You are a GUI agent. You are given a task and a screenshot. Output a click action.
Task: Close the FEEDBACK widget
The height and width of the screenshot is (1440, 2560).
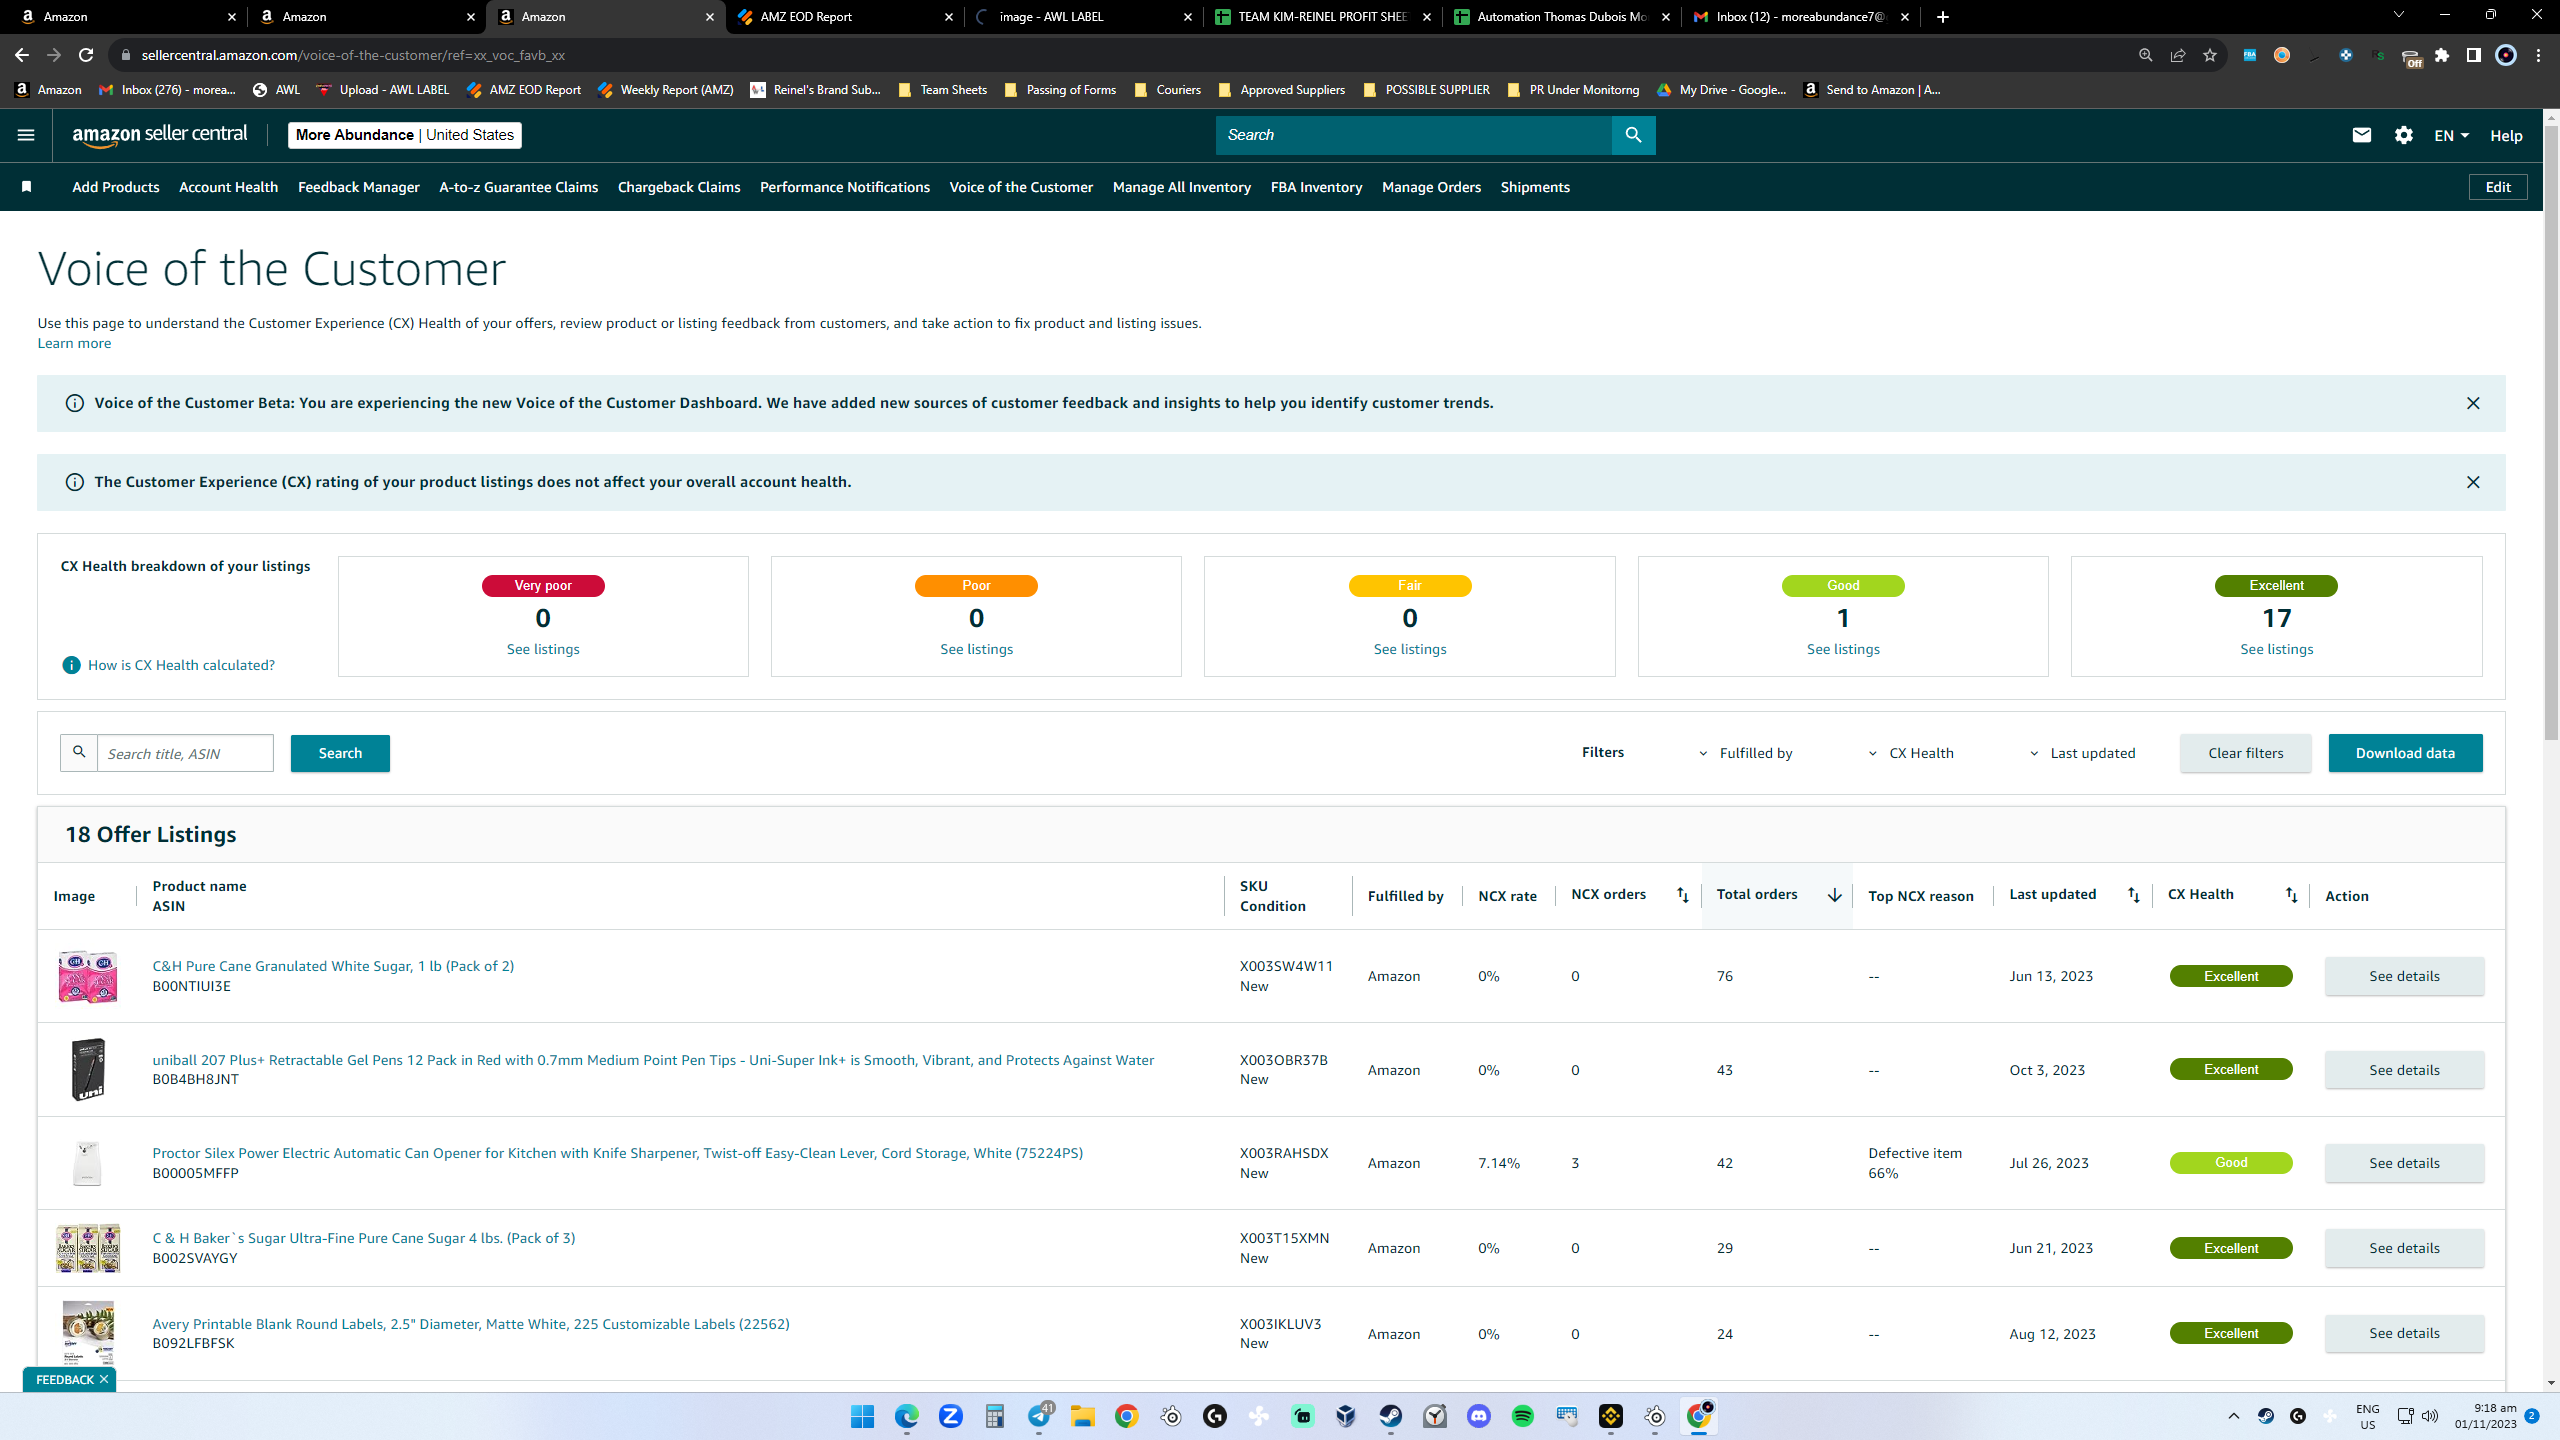tap(103, 1379)
